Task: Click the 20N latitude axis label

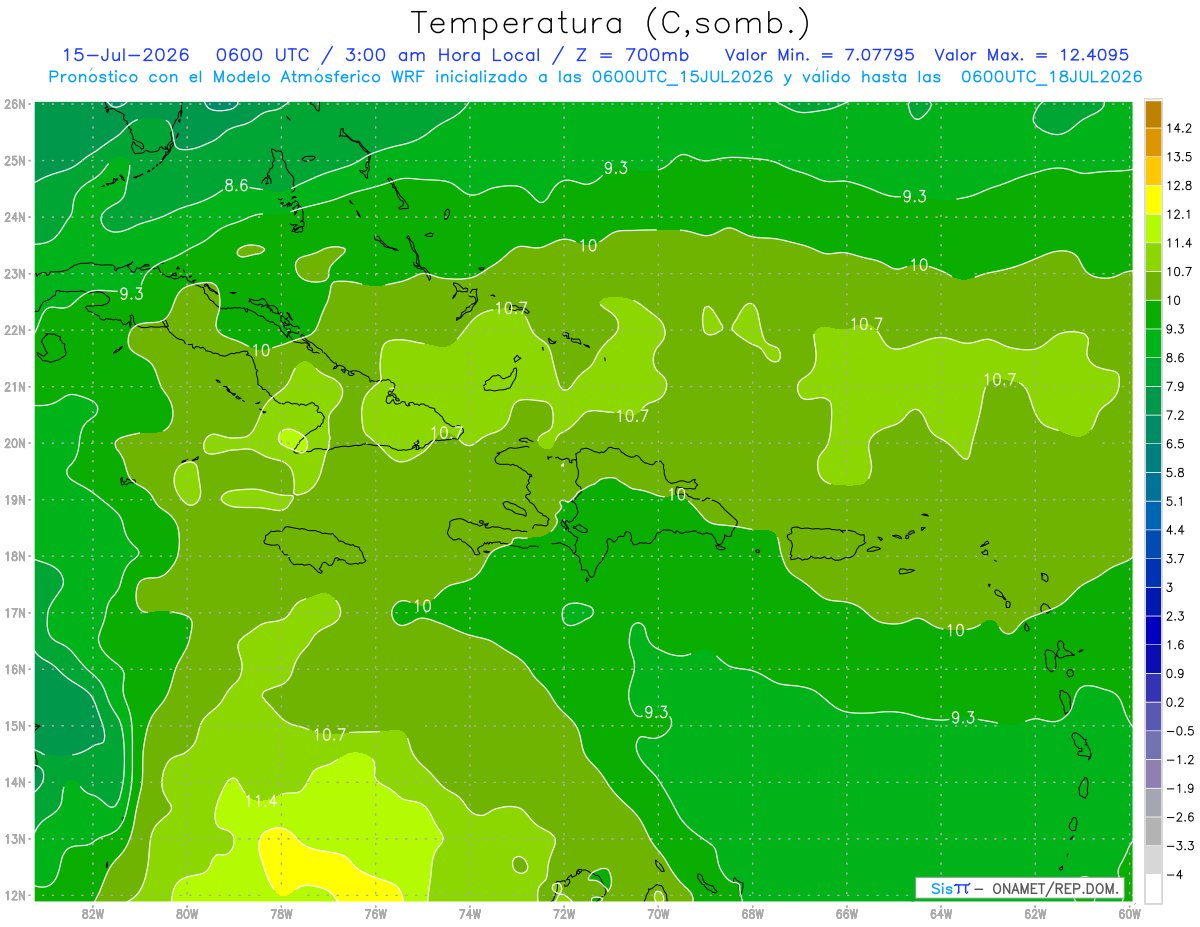Action: (x=15, y=443)
